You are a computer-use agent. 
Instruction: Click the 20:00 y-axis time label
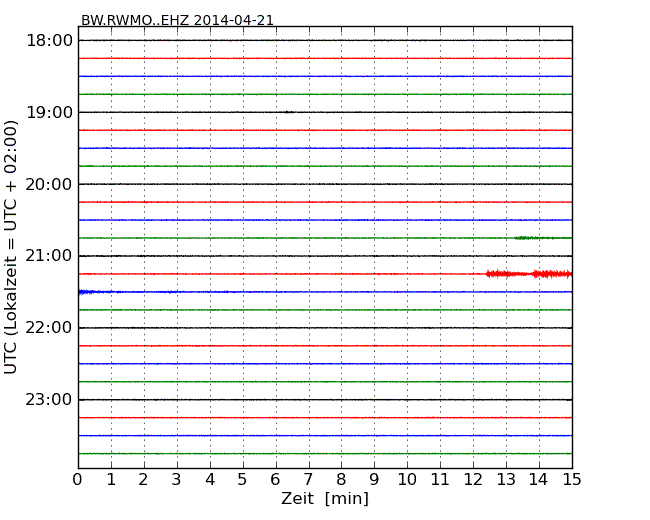[49, 184]
